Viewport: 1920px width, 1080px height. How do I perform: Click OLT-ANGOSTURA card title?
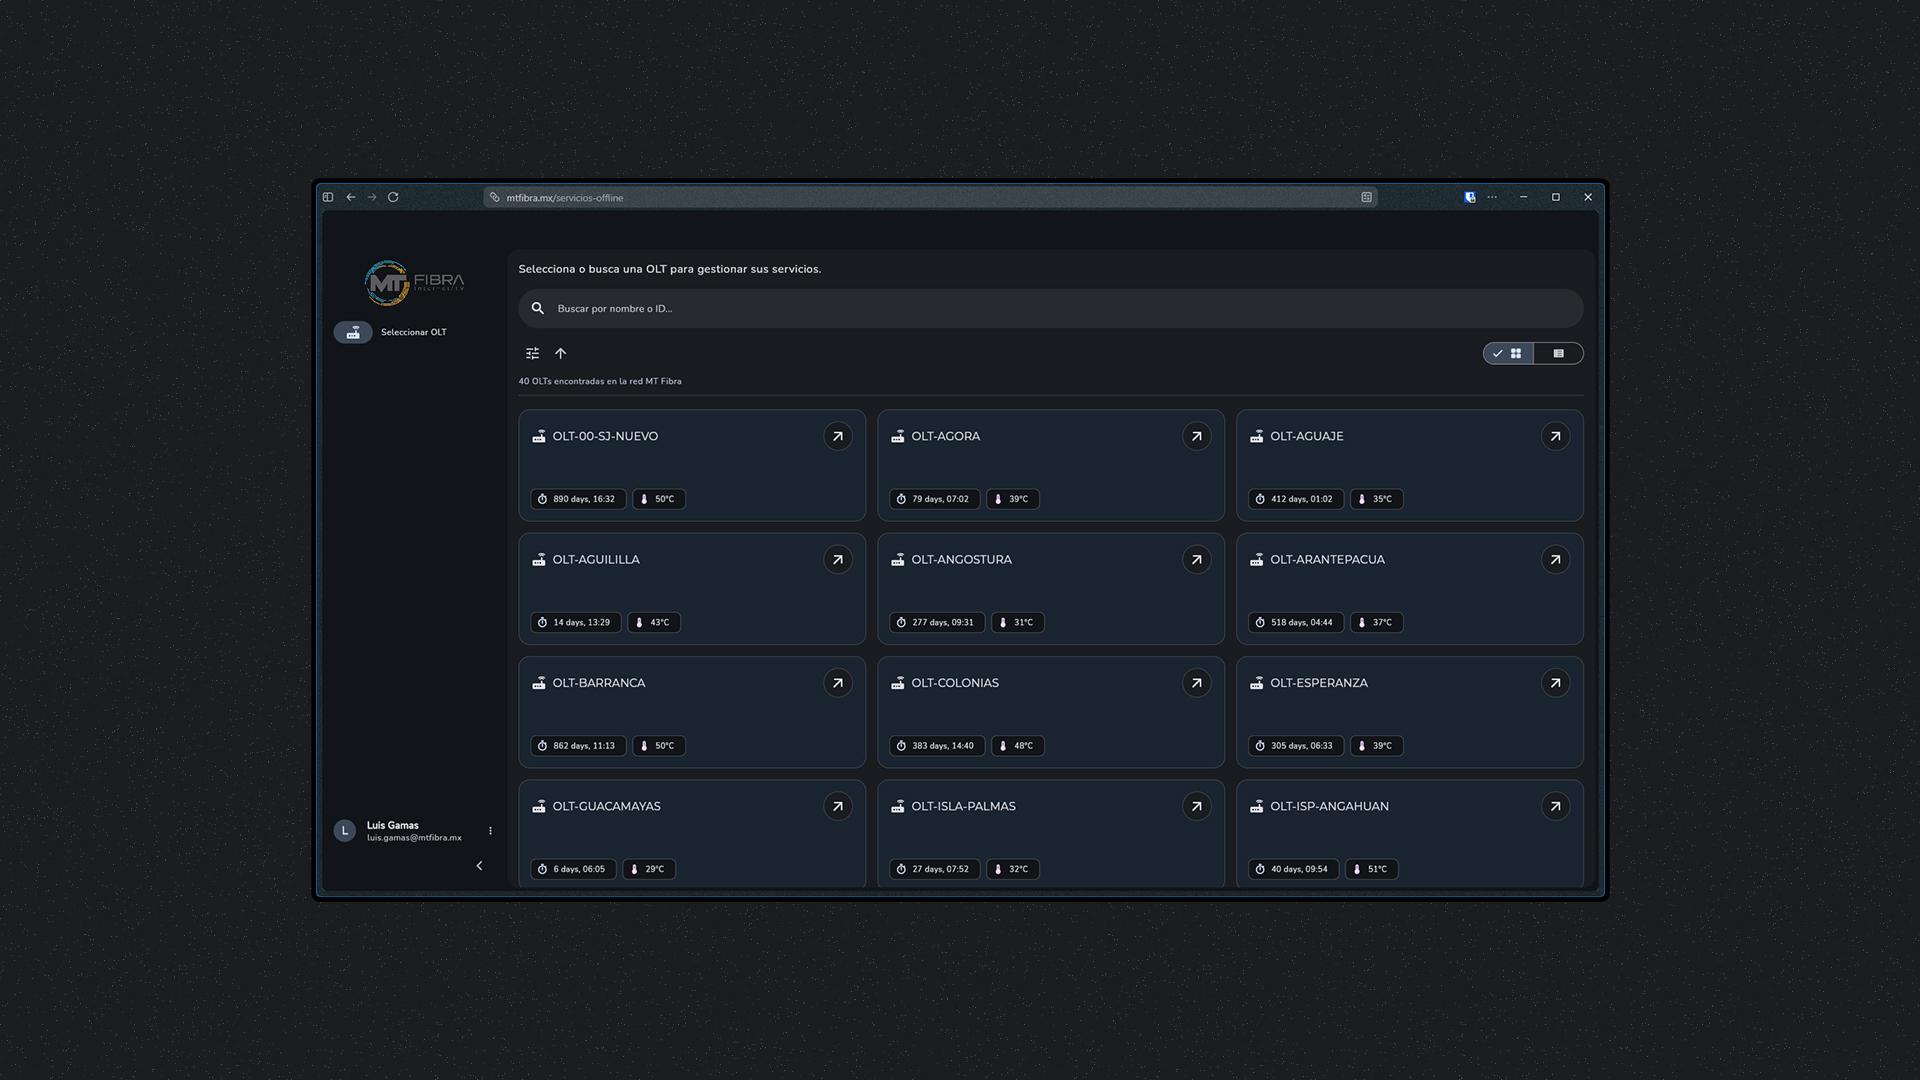pyautogui.click(x=962, y=560)
